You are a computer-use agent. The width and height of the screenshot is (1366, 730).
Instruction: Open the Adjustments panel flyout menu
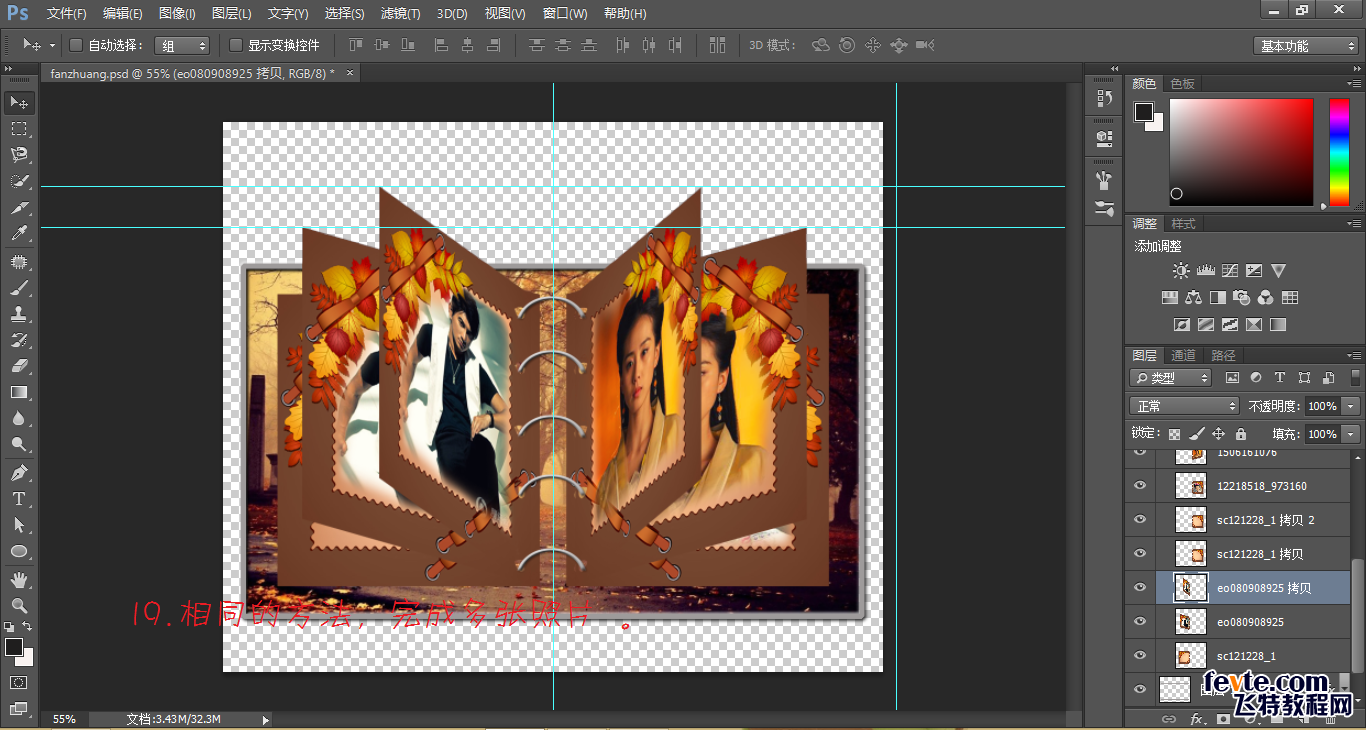point(1354,224)
